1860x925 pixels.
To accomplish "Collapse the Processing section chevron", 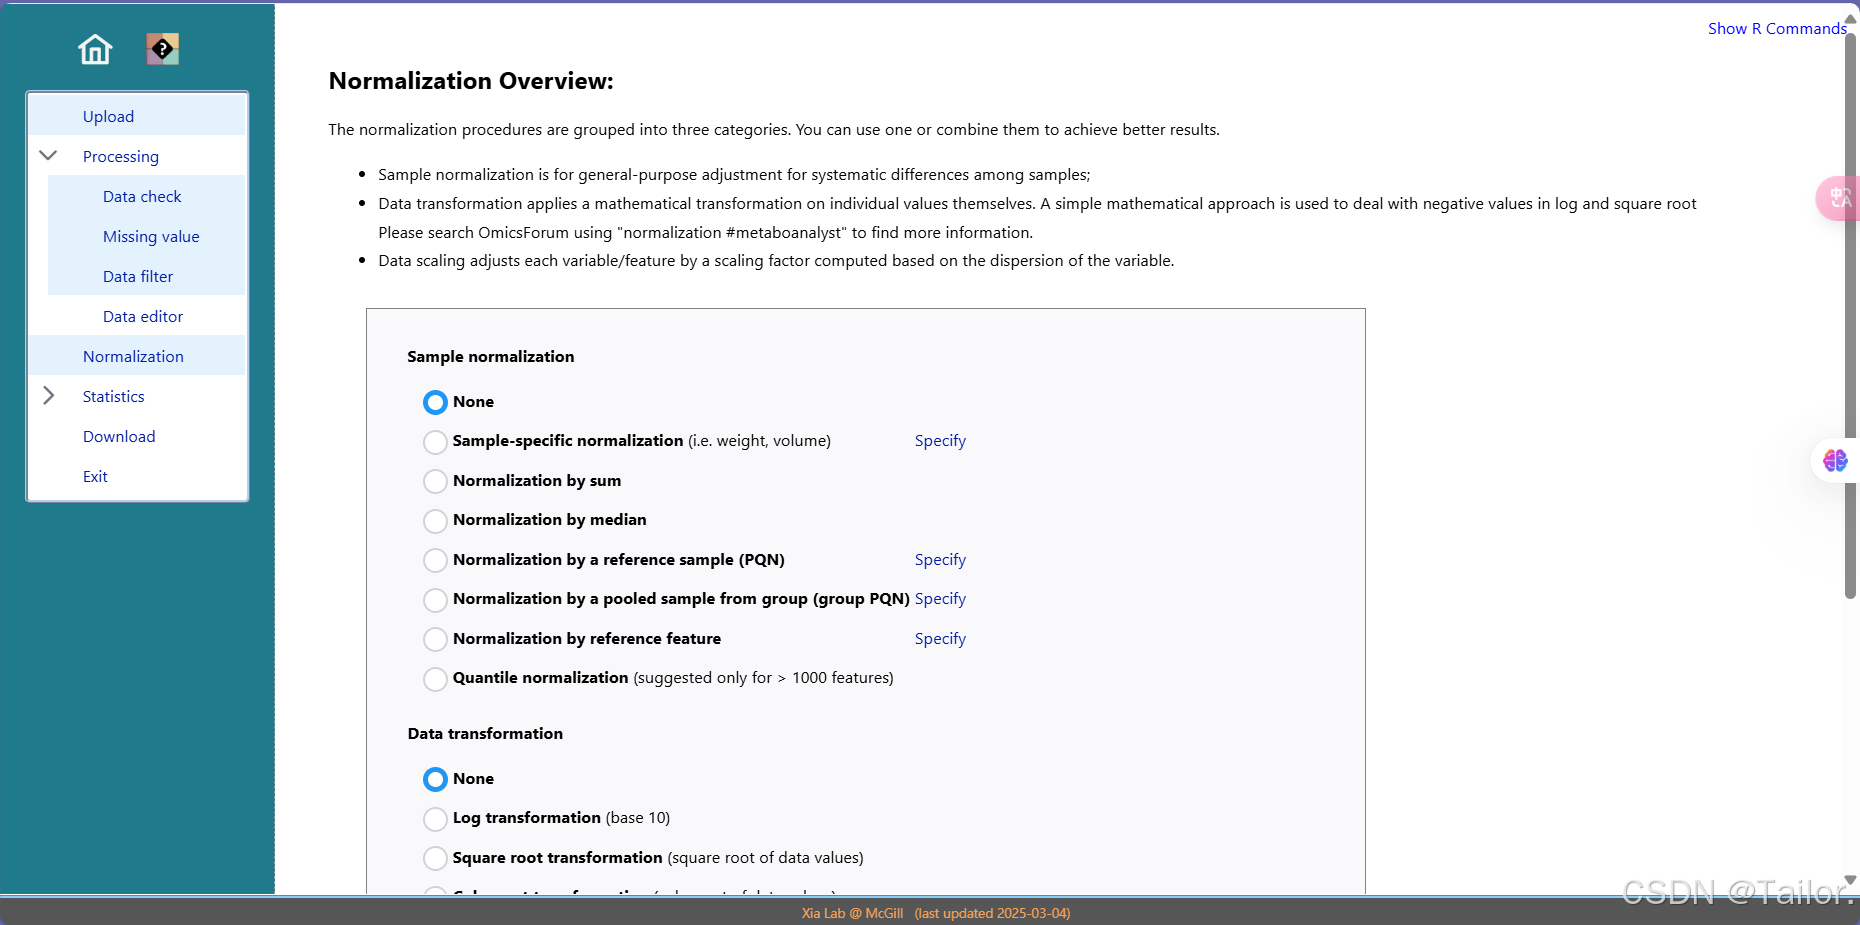I will (x=48, y=155).
